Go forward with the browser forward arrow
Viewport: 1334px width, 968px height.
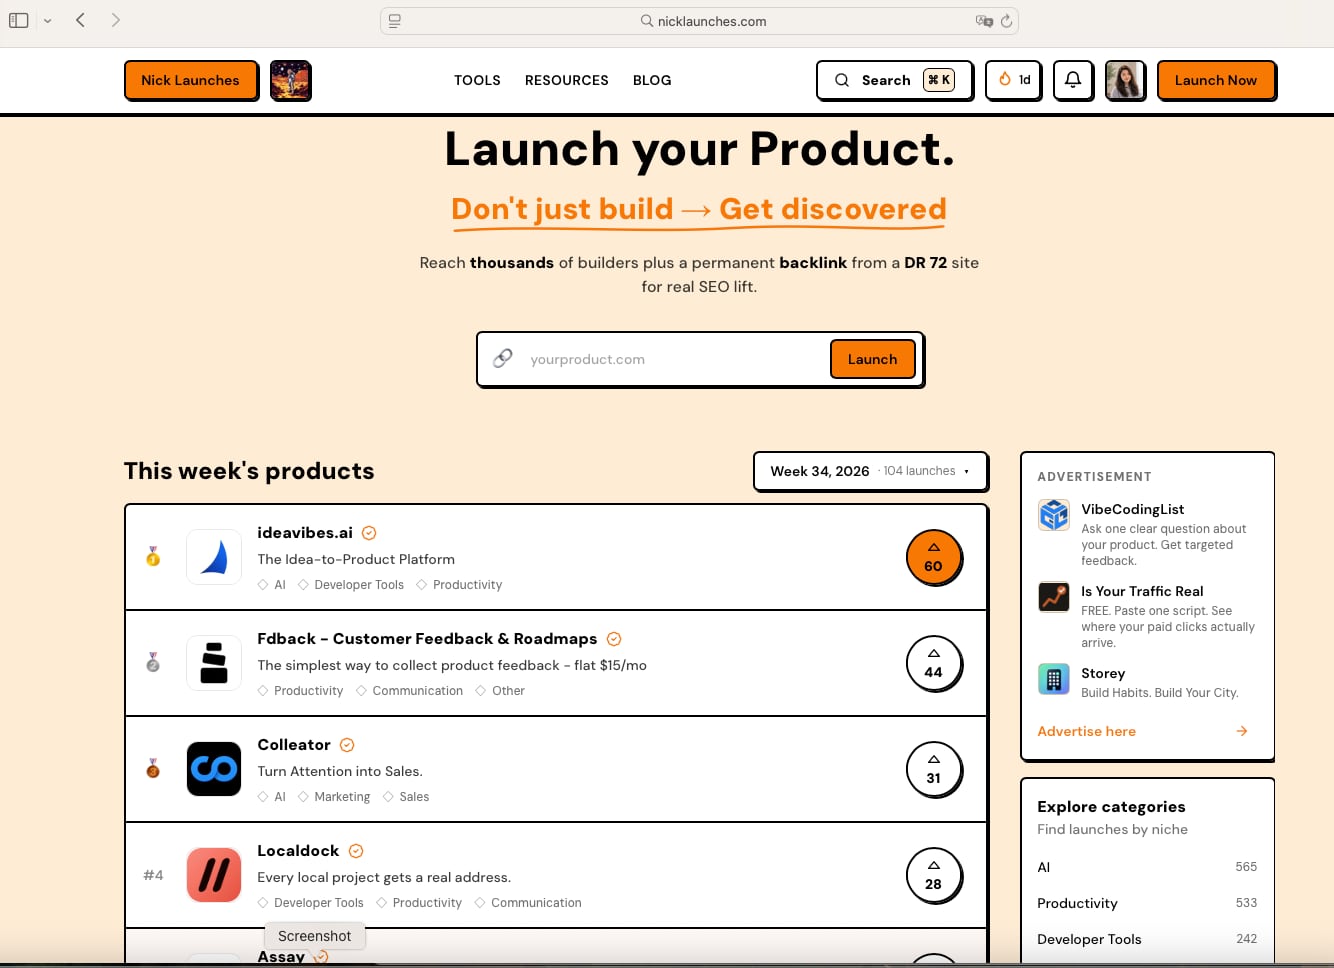coord(116,20)
